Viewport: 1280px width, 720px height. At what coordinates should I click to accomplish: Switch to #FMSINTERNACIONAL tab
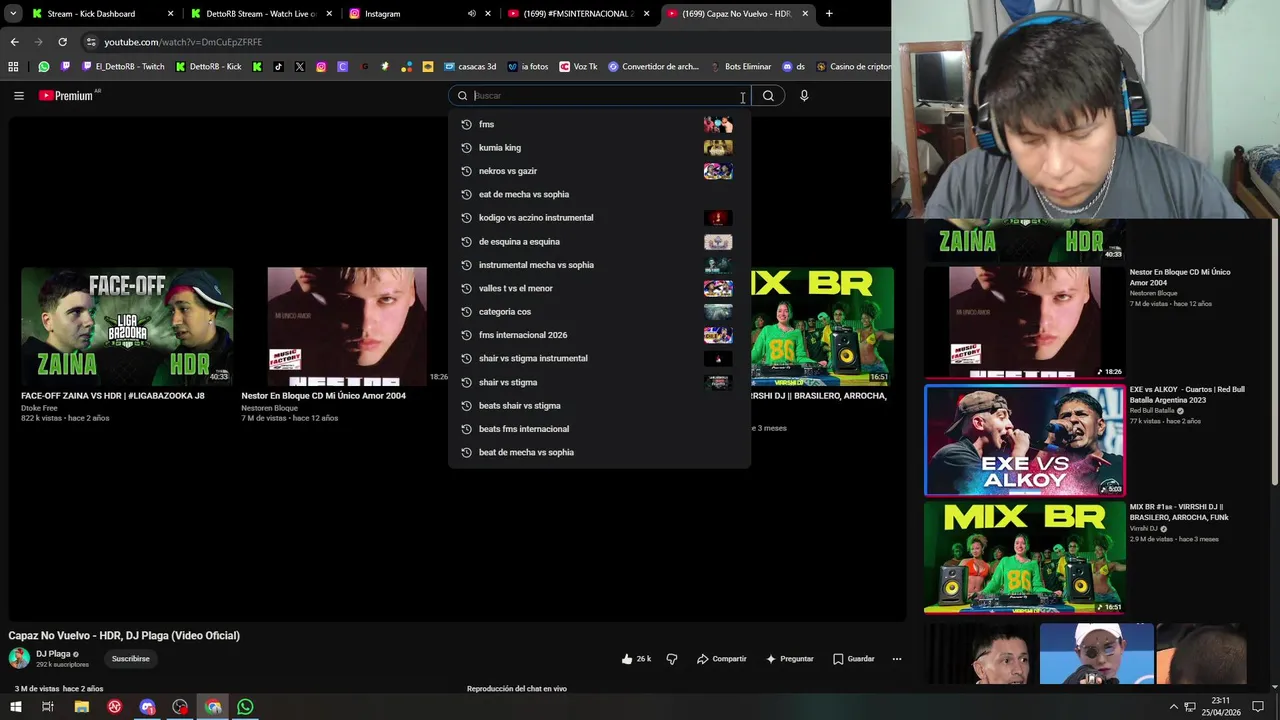pos(580,14)
